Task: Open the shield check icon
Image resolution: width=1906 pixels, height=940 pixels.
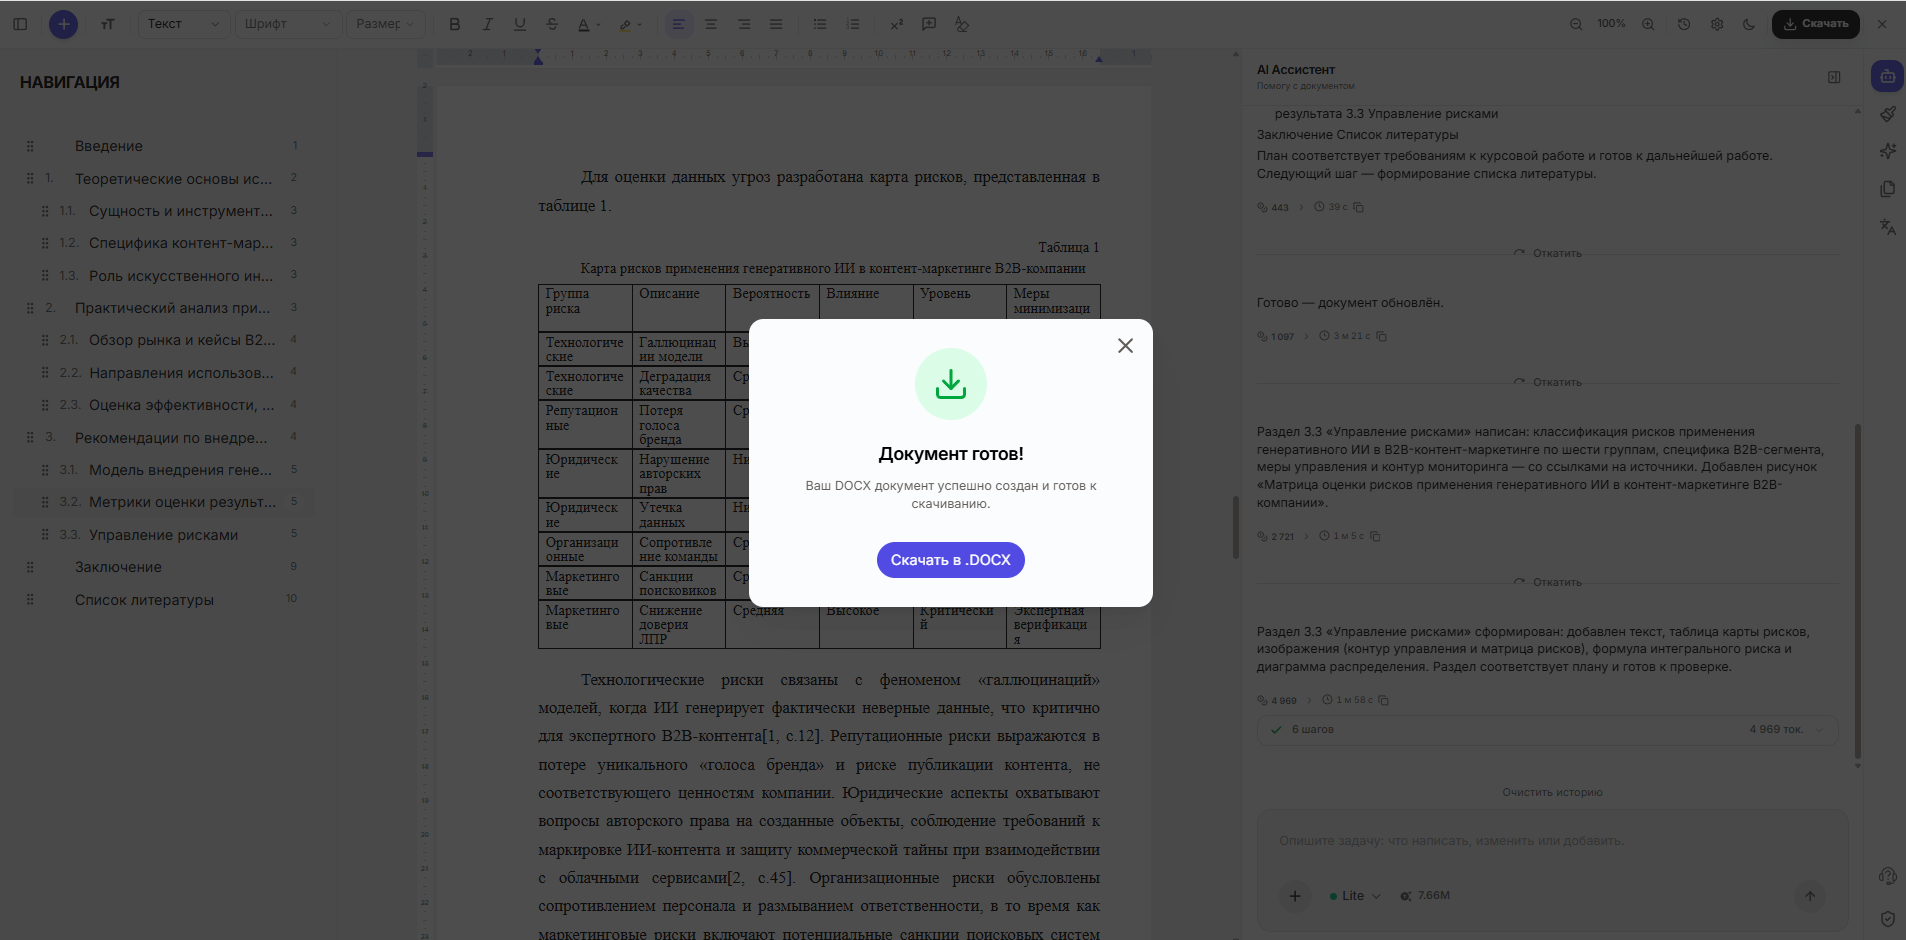Action: 1888,919
